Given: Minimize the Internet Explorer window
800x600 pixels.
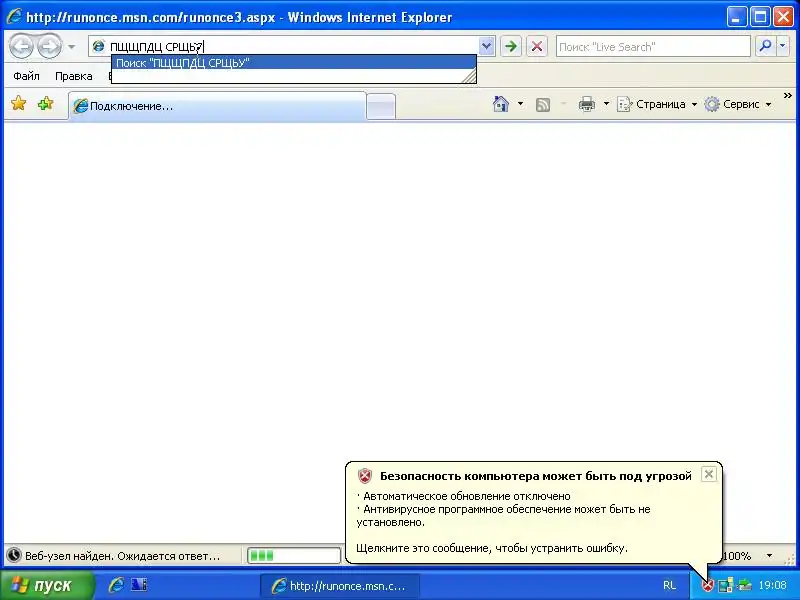Looking at the screenshot, I should [736, 17].
